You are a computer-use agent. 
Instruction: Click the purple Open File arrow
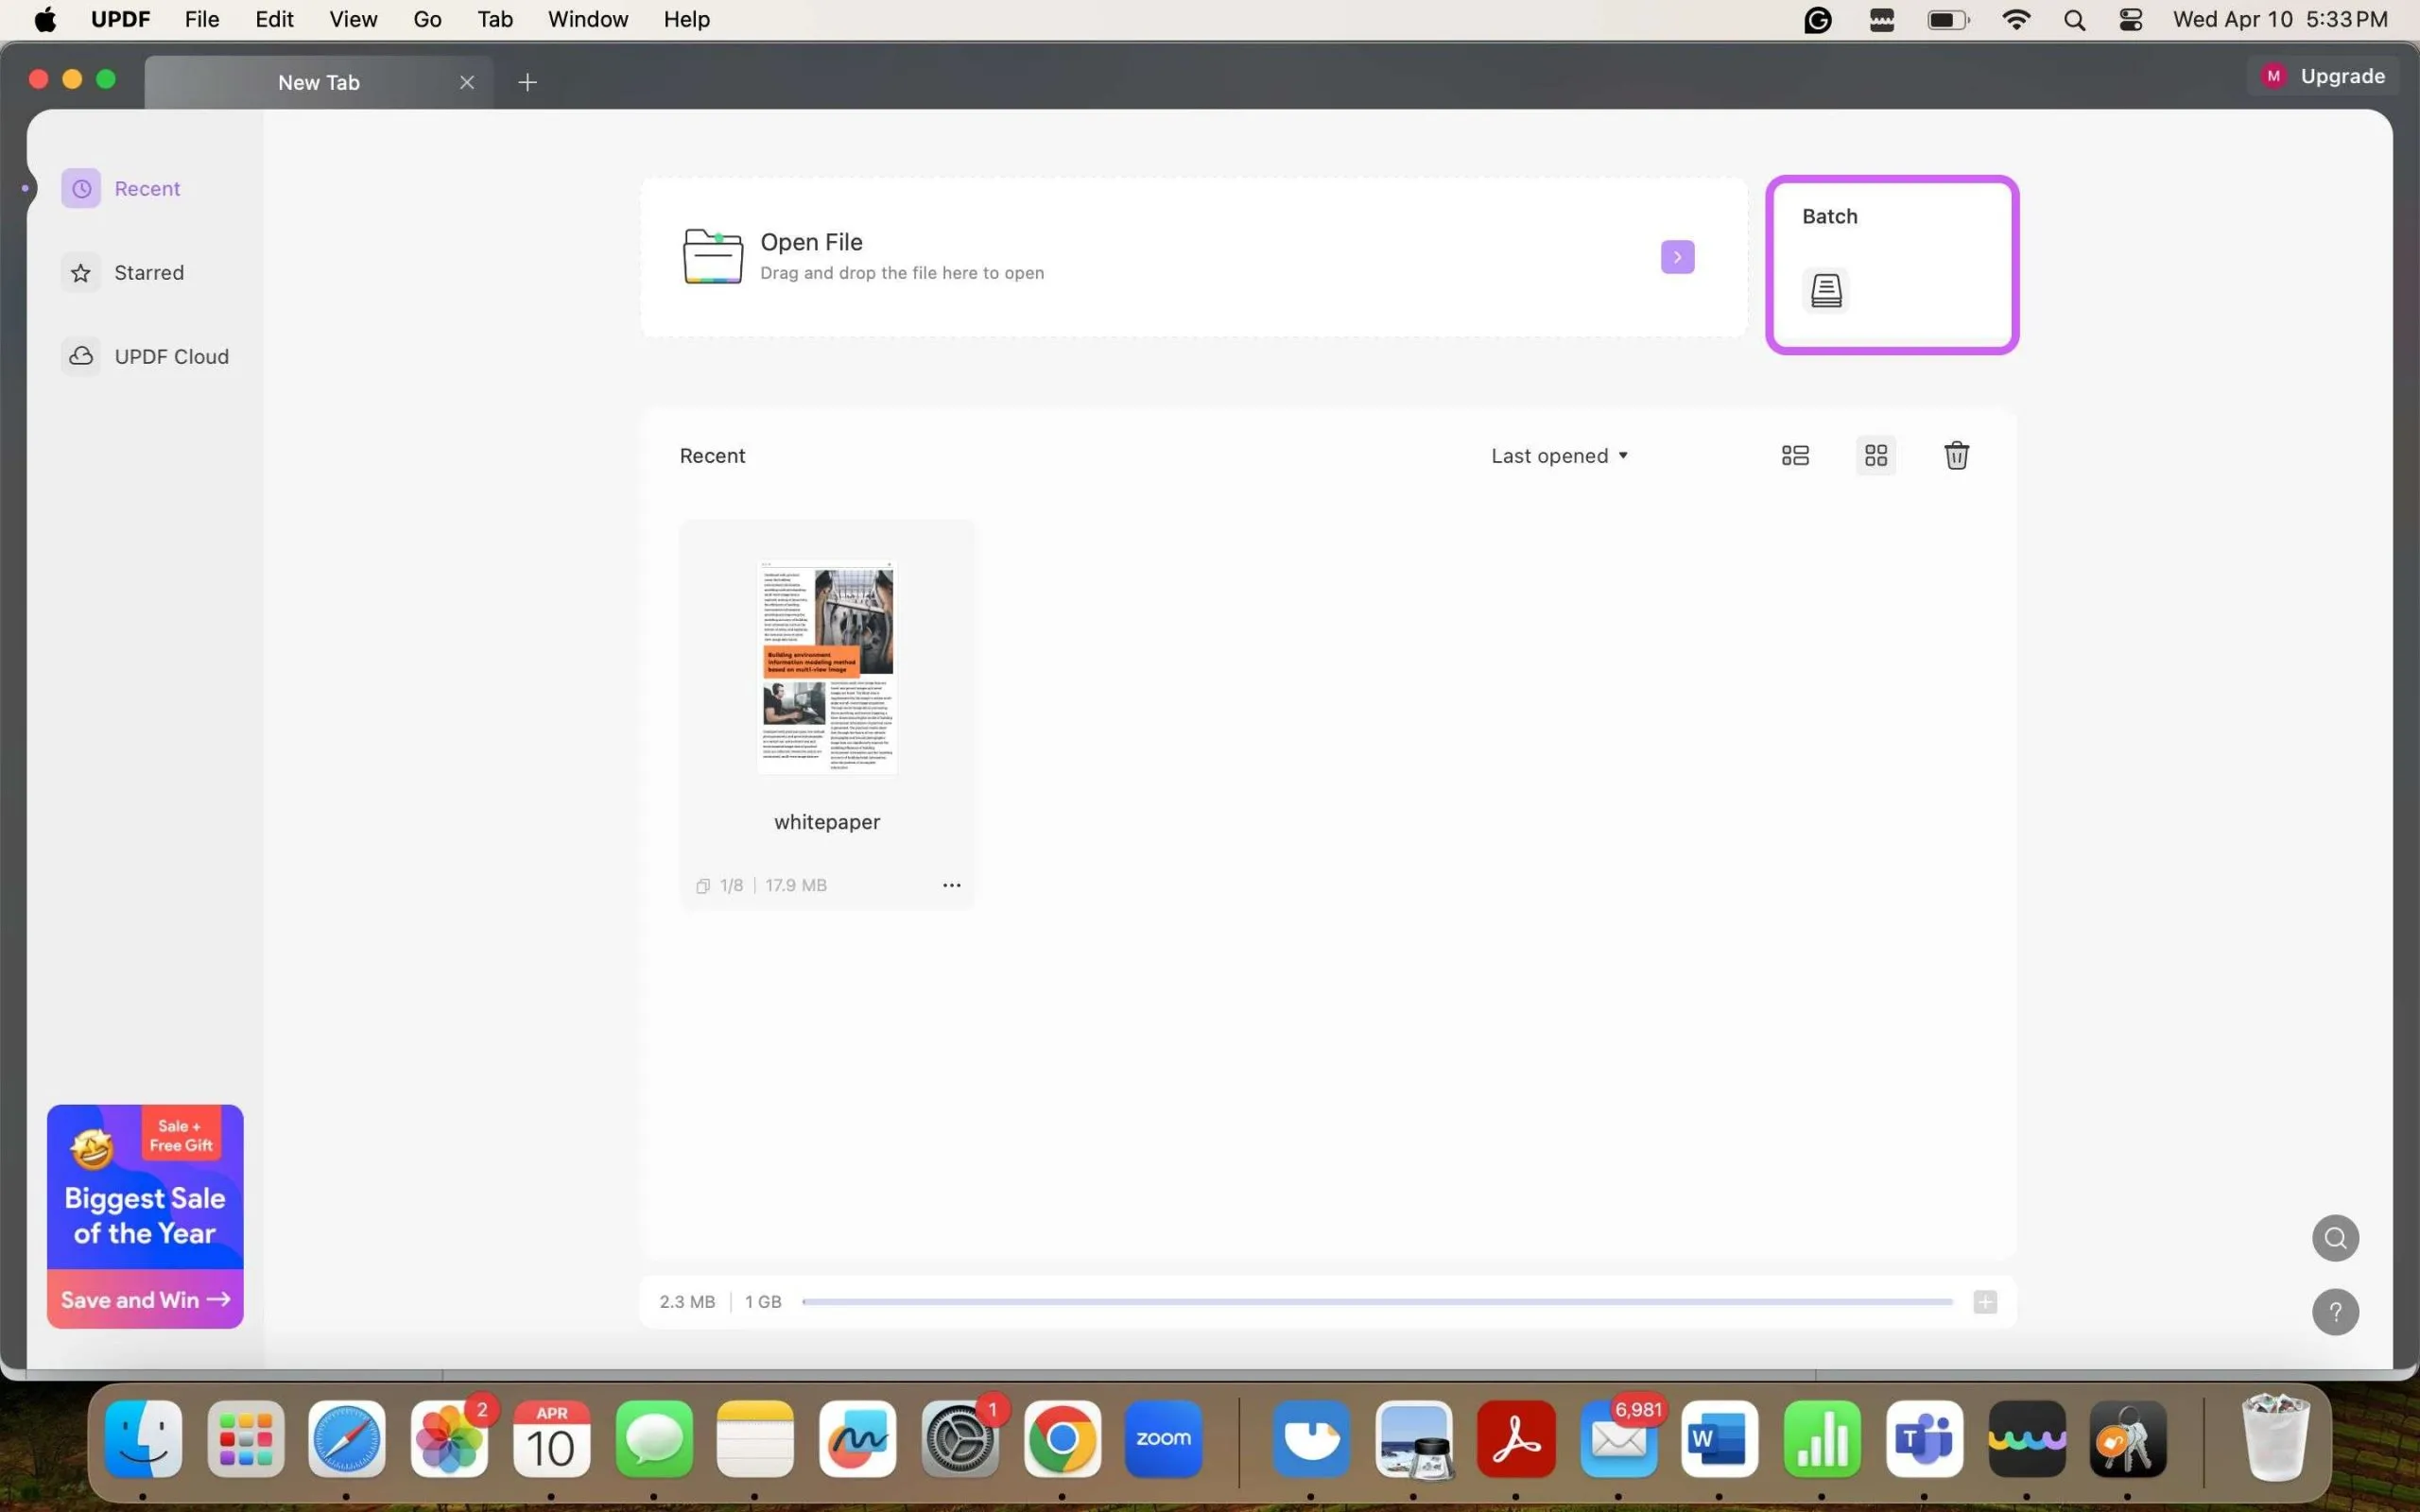1677,257
